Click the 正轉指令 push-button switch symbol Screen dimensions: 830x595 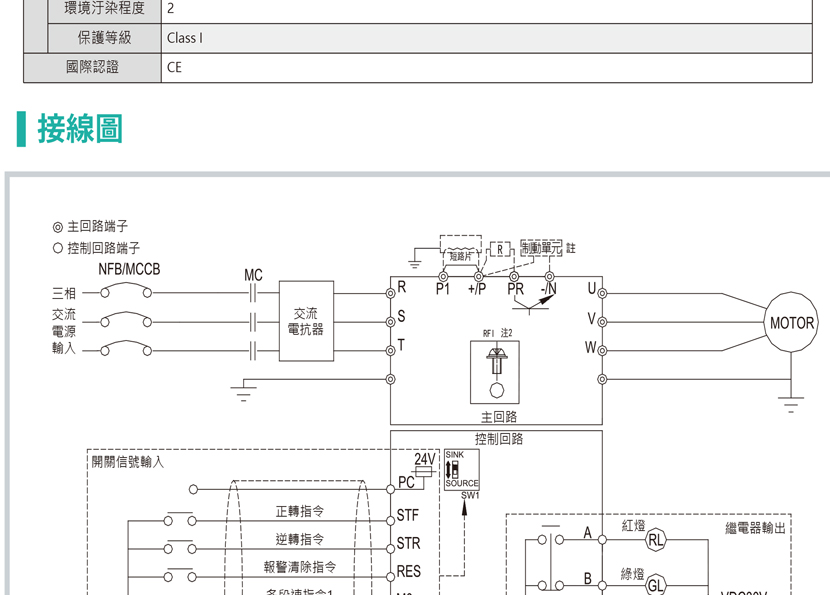pos(180,519)
